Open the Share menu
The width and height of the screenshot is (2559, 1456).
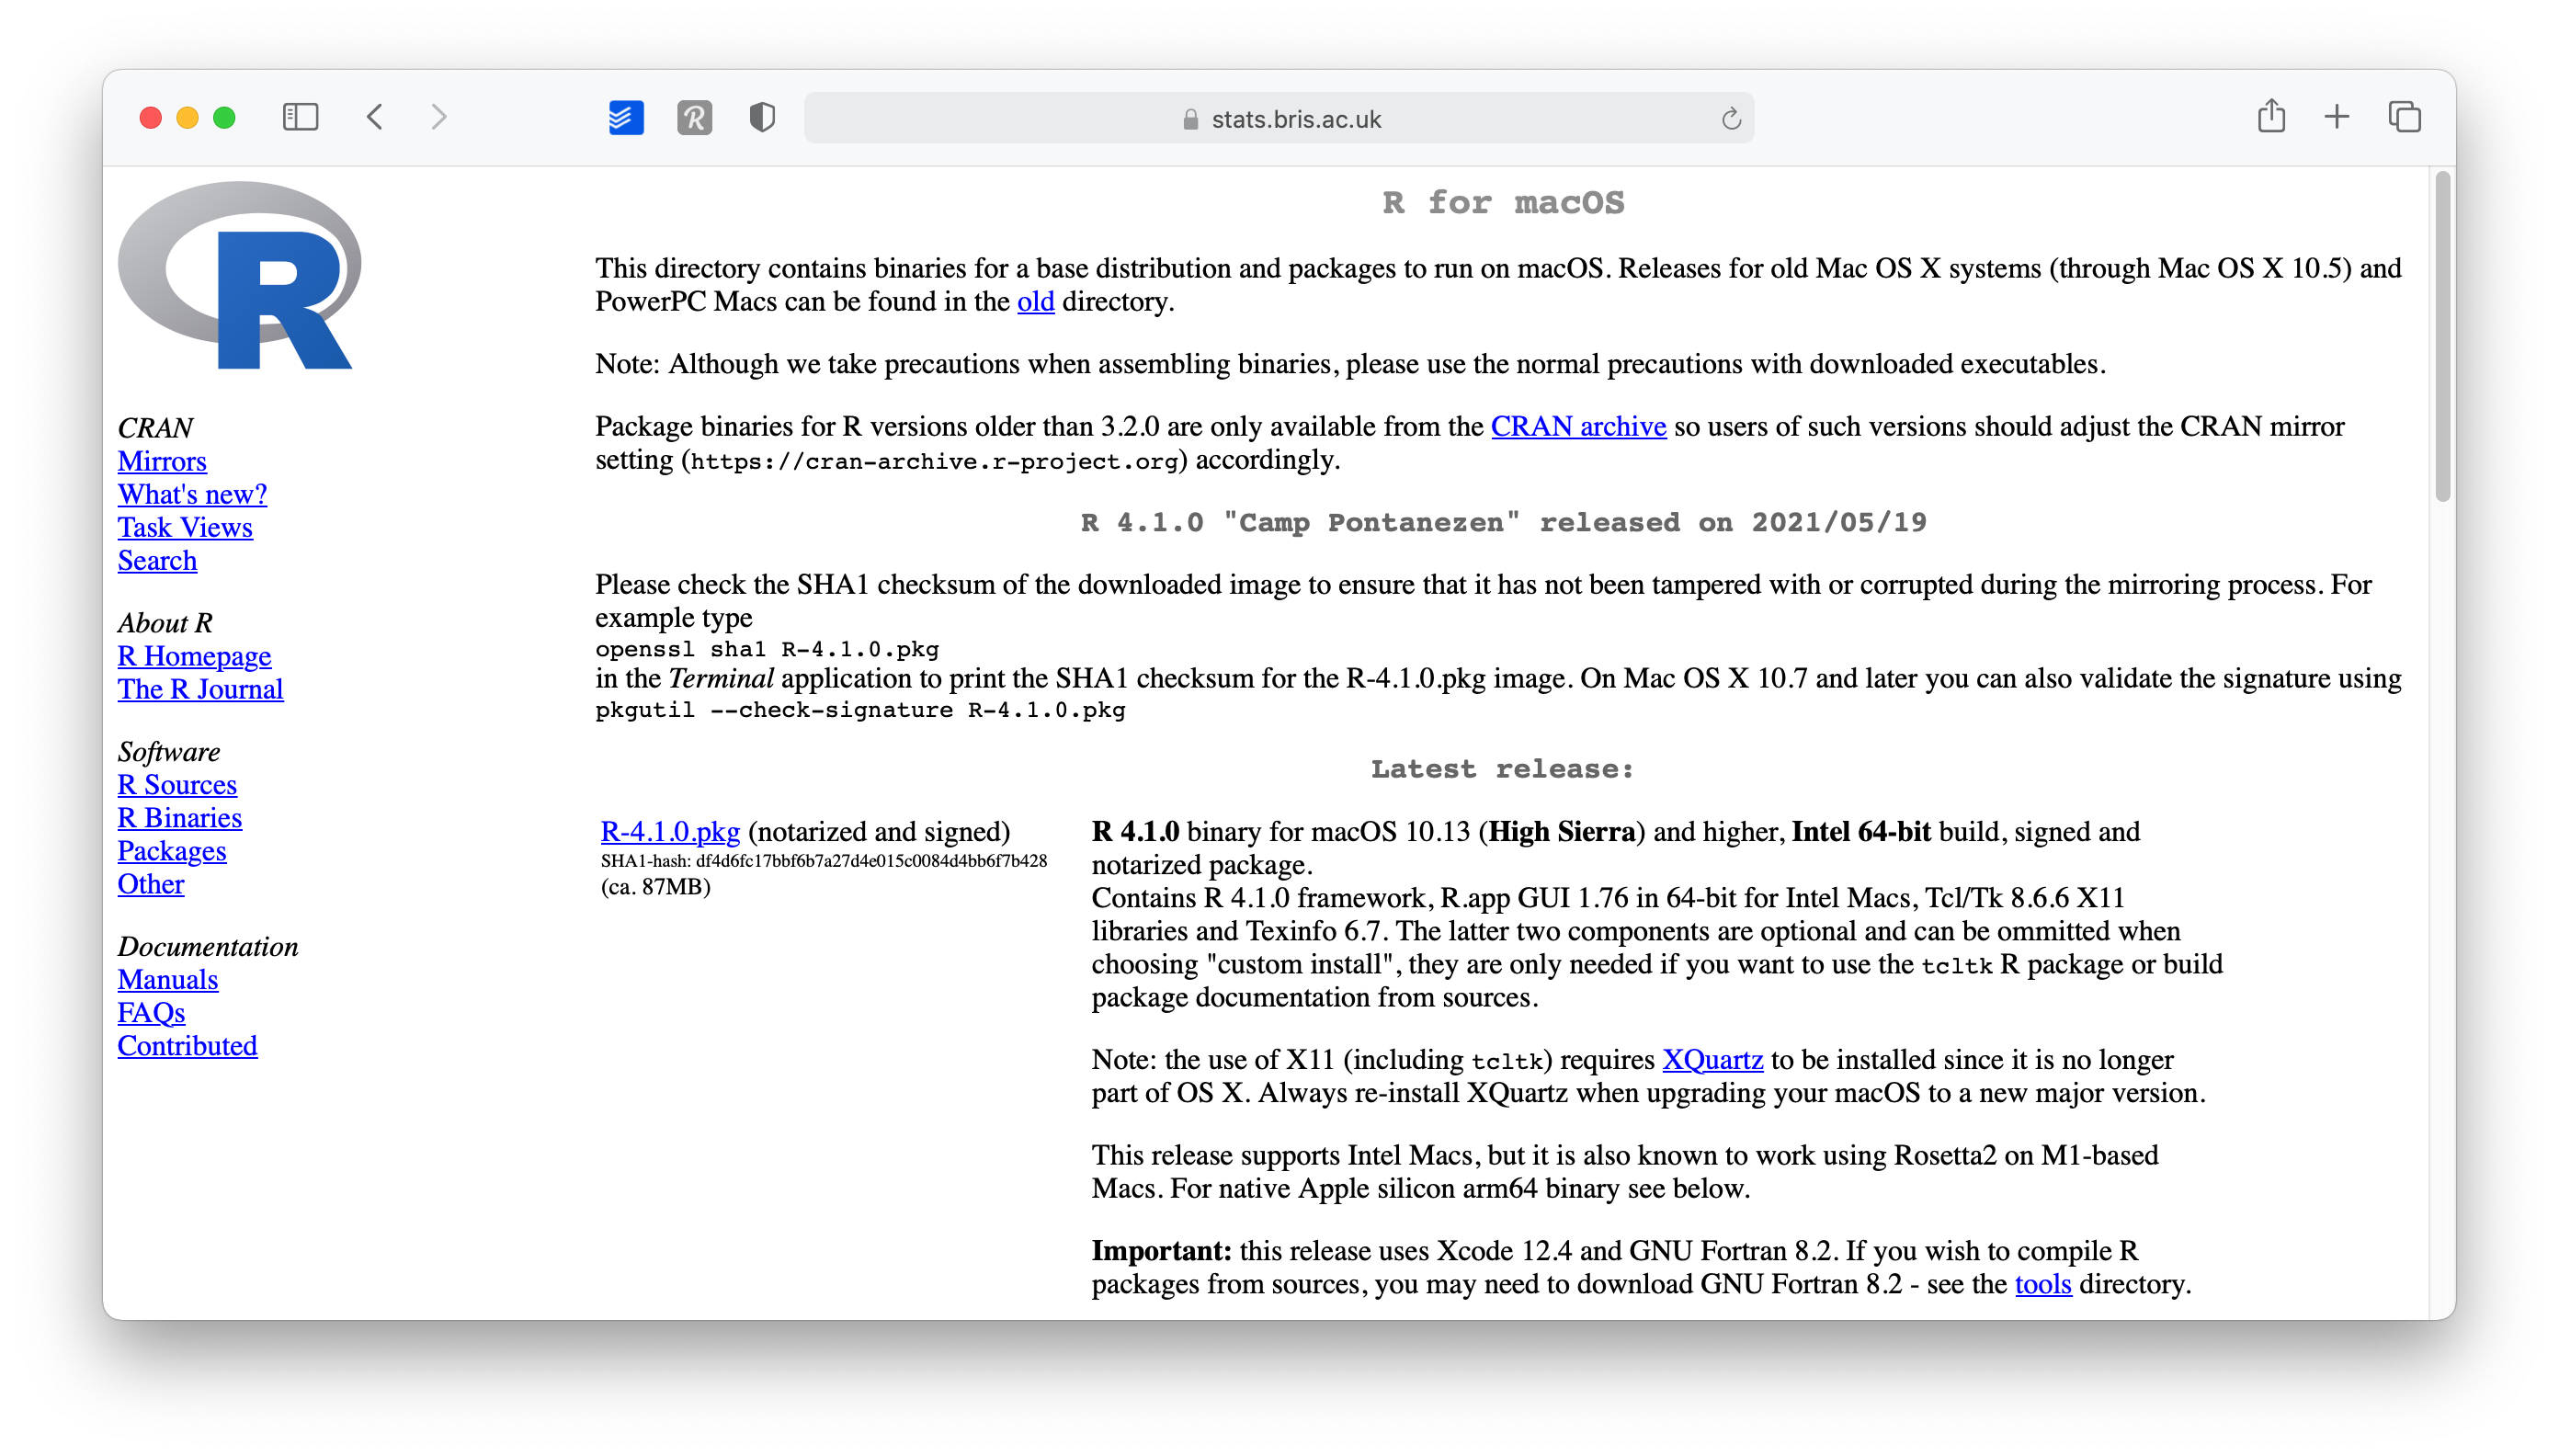click(x=2272, y=117)
